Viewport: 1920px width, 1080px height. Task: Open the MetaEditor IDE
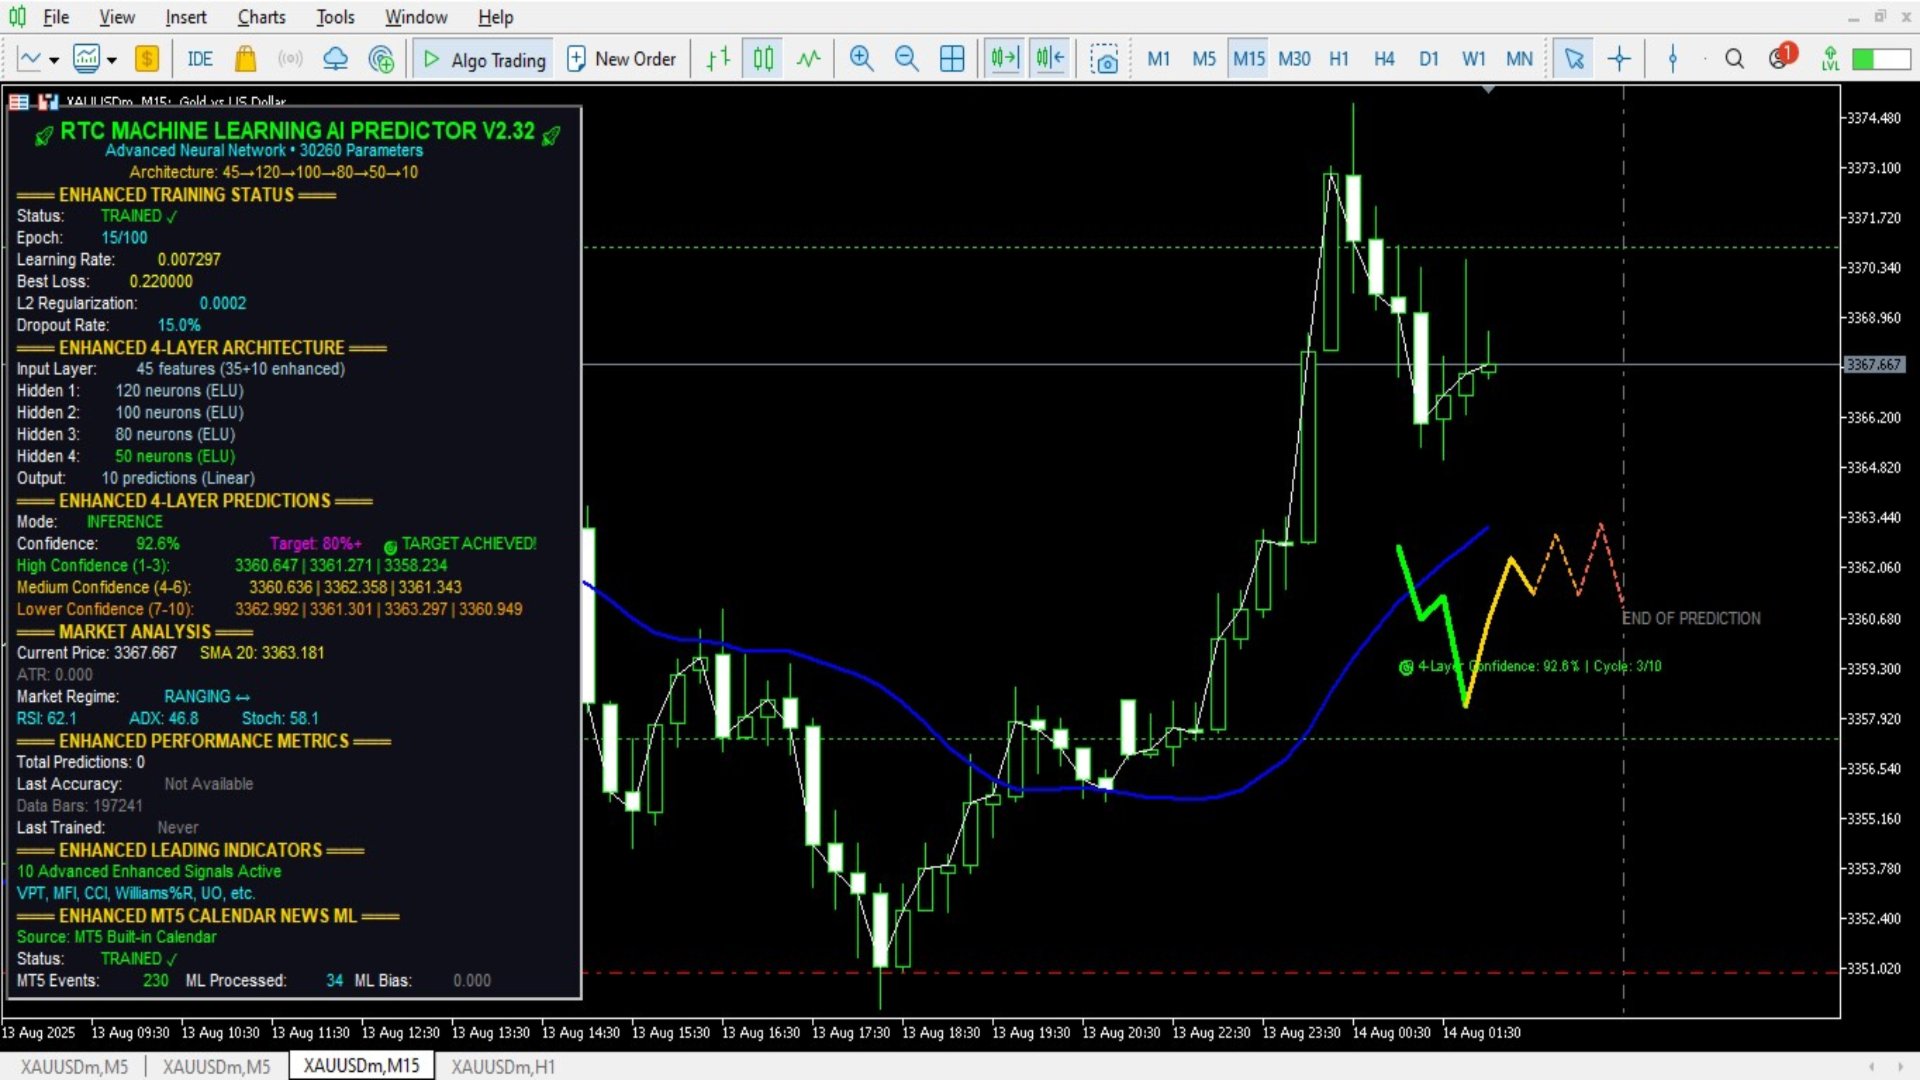[x=200, y=59]
